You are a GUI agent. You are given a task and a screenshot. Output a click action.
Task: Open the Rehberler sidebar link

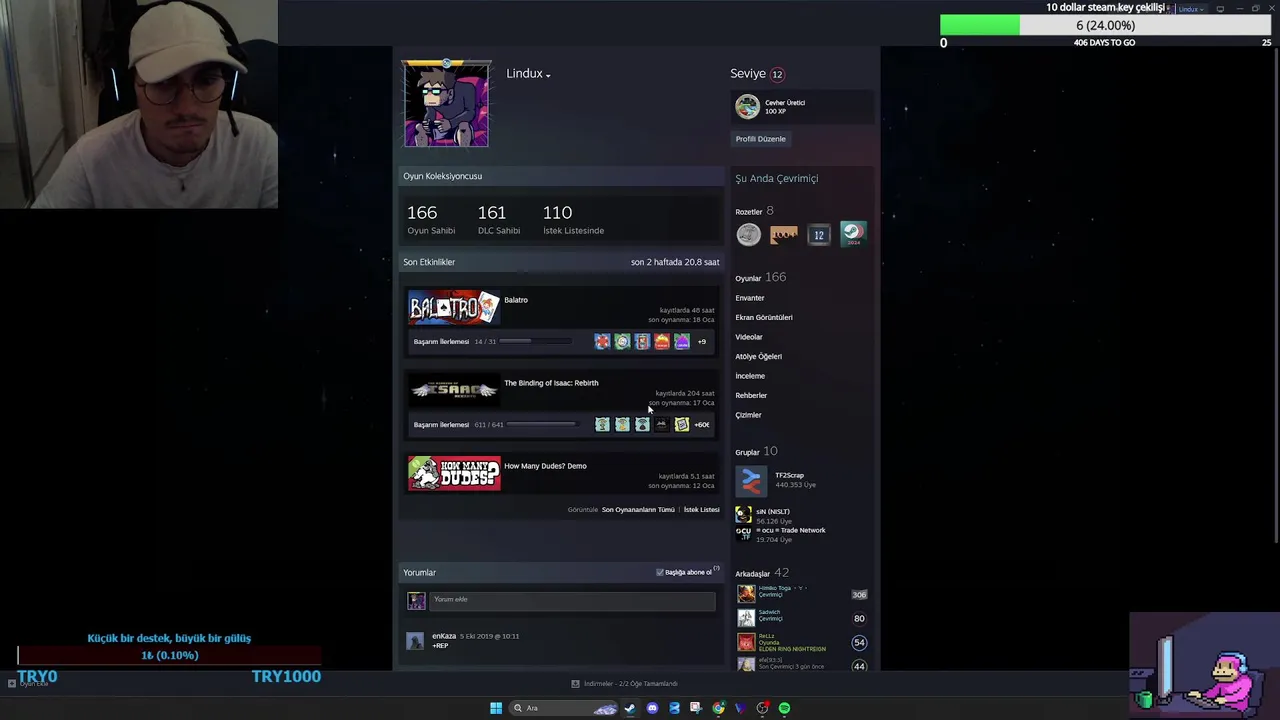click(751, 396)
